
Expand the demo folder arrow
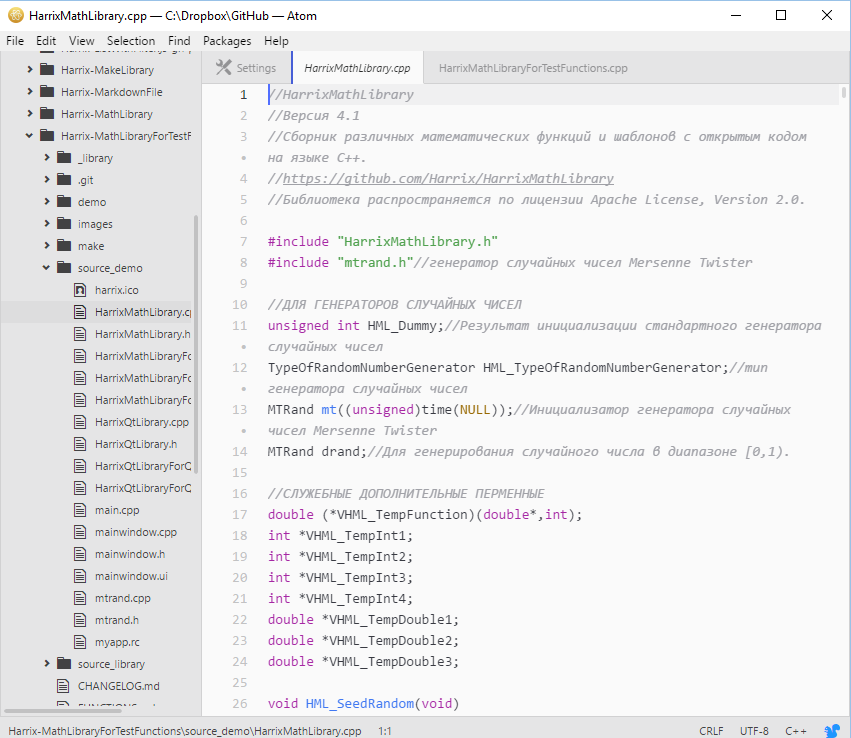click(x=47, y=201)
